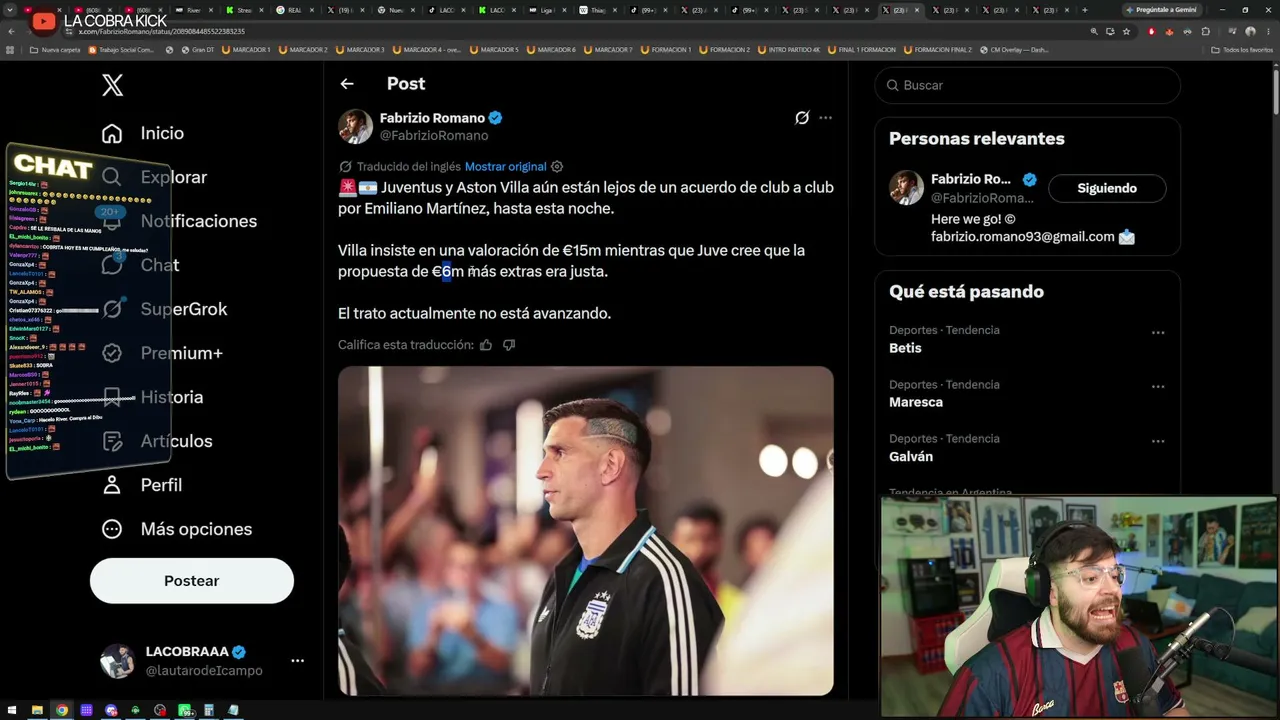Open the Calculator taskbar icon
Viewport: 1280px width, 720px height.
210,710
